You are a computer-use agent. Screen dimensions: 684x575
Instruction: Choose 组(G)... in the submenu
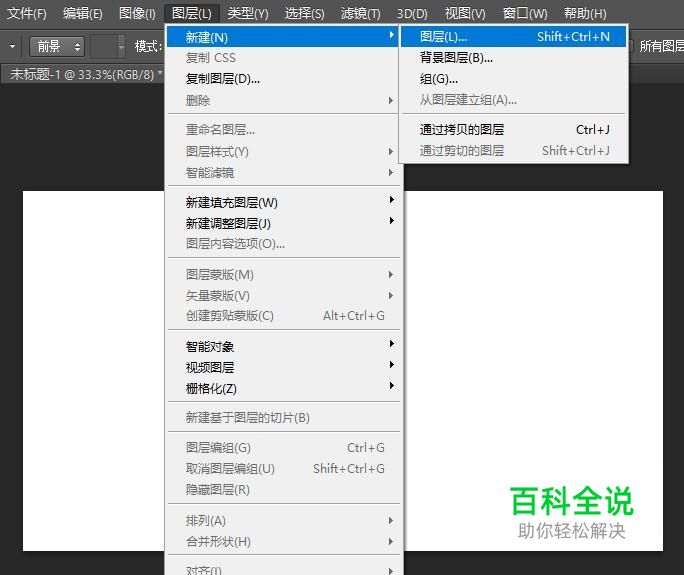(514, 79)
